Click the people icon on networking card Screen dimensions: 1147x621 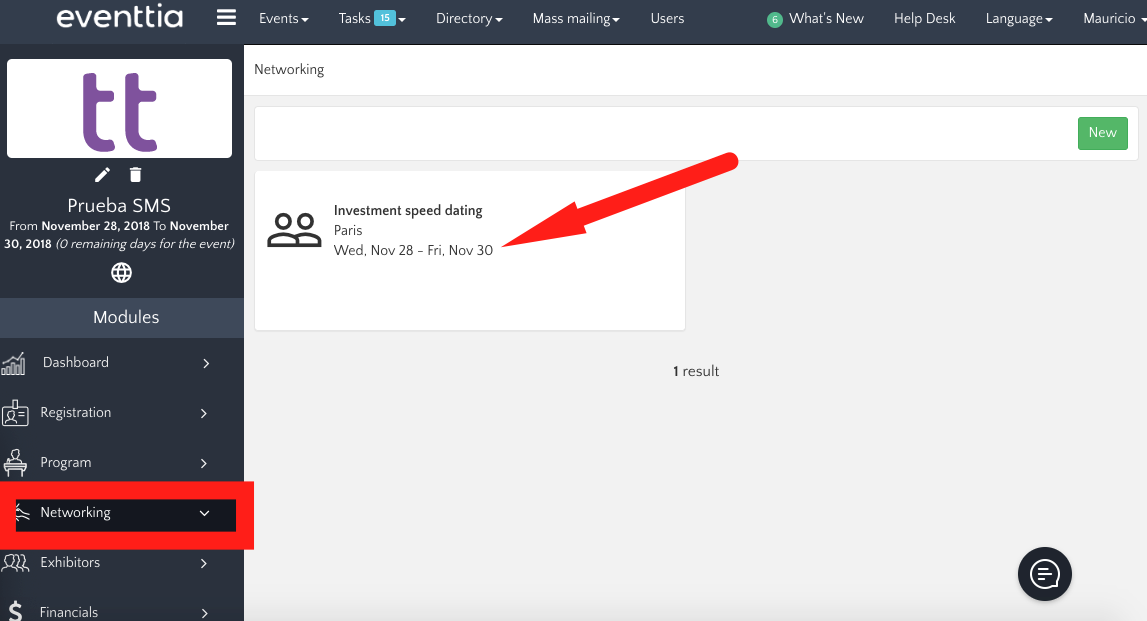point(294,230)
